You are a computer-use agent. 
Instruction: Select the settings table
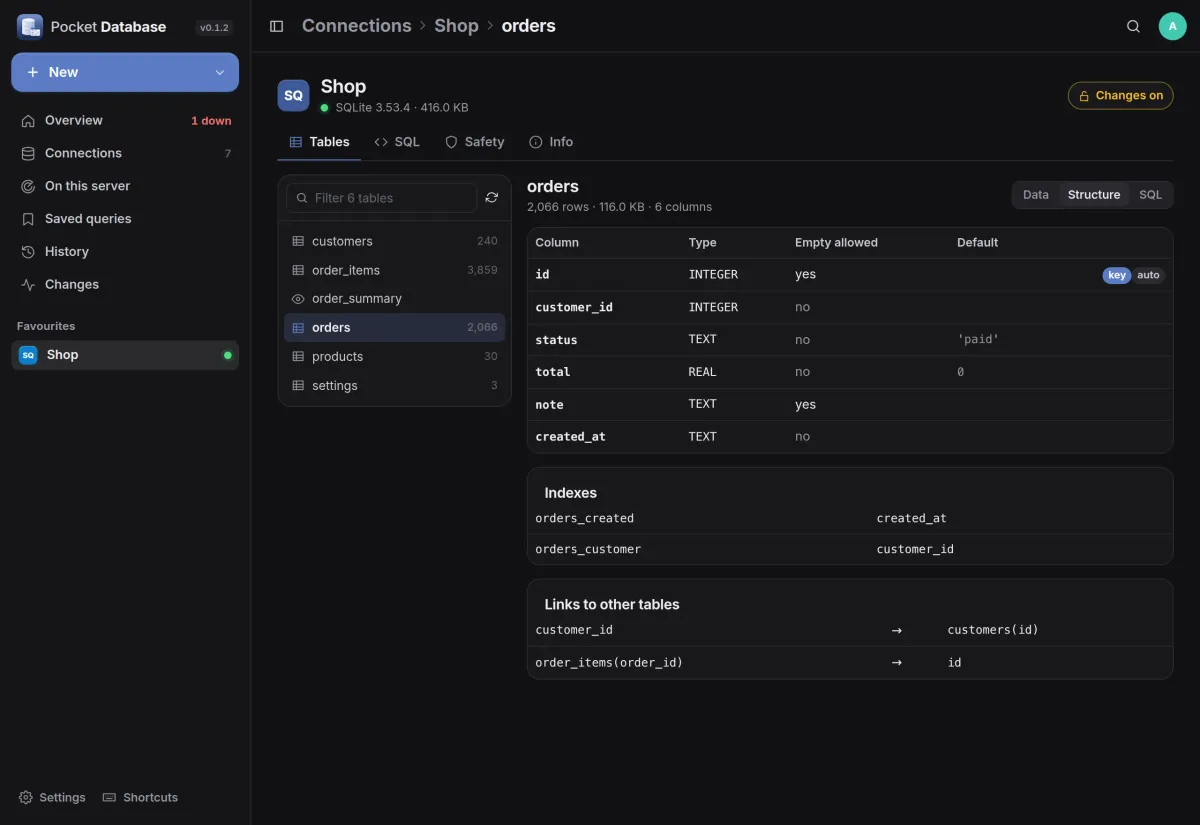[395, 385]
